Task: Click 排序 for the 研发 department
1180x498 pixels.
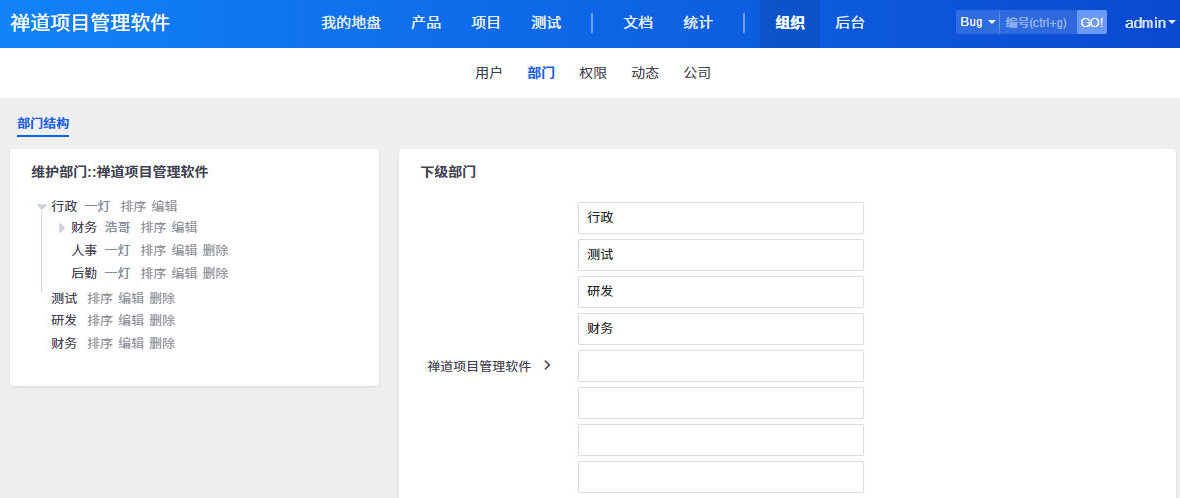Action: [100, 320]
